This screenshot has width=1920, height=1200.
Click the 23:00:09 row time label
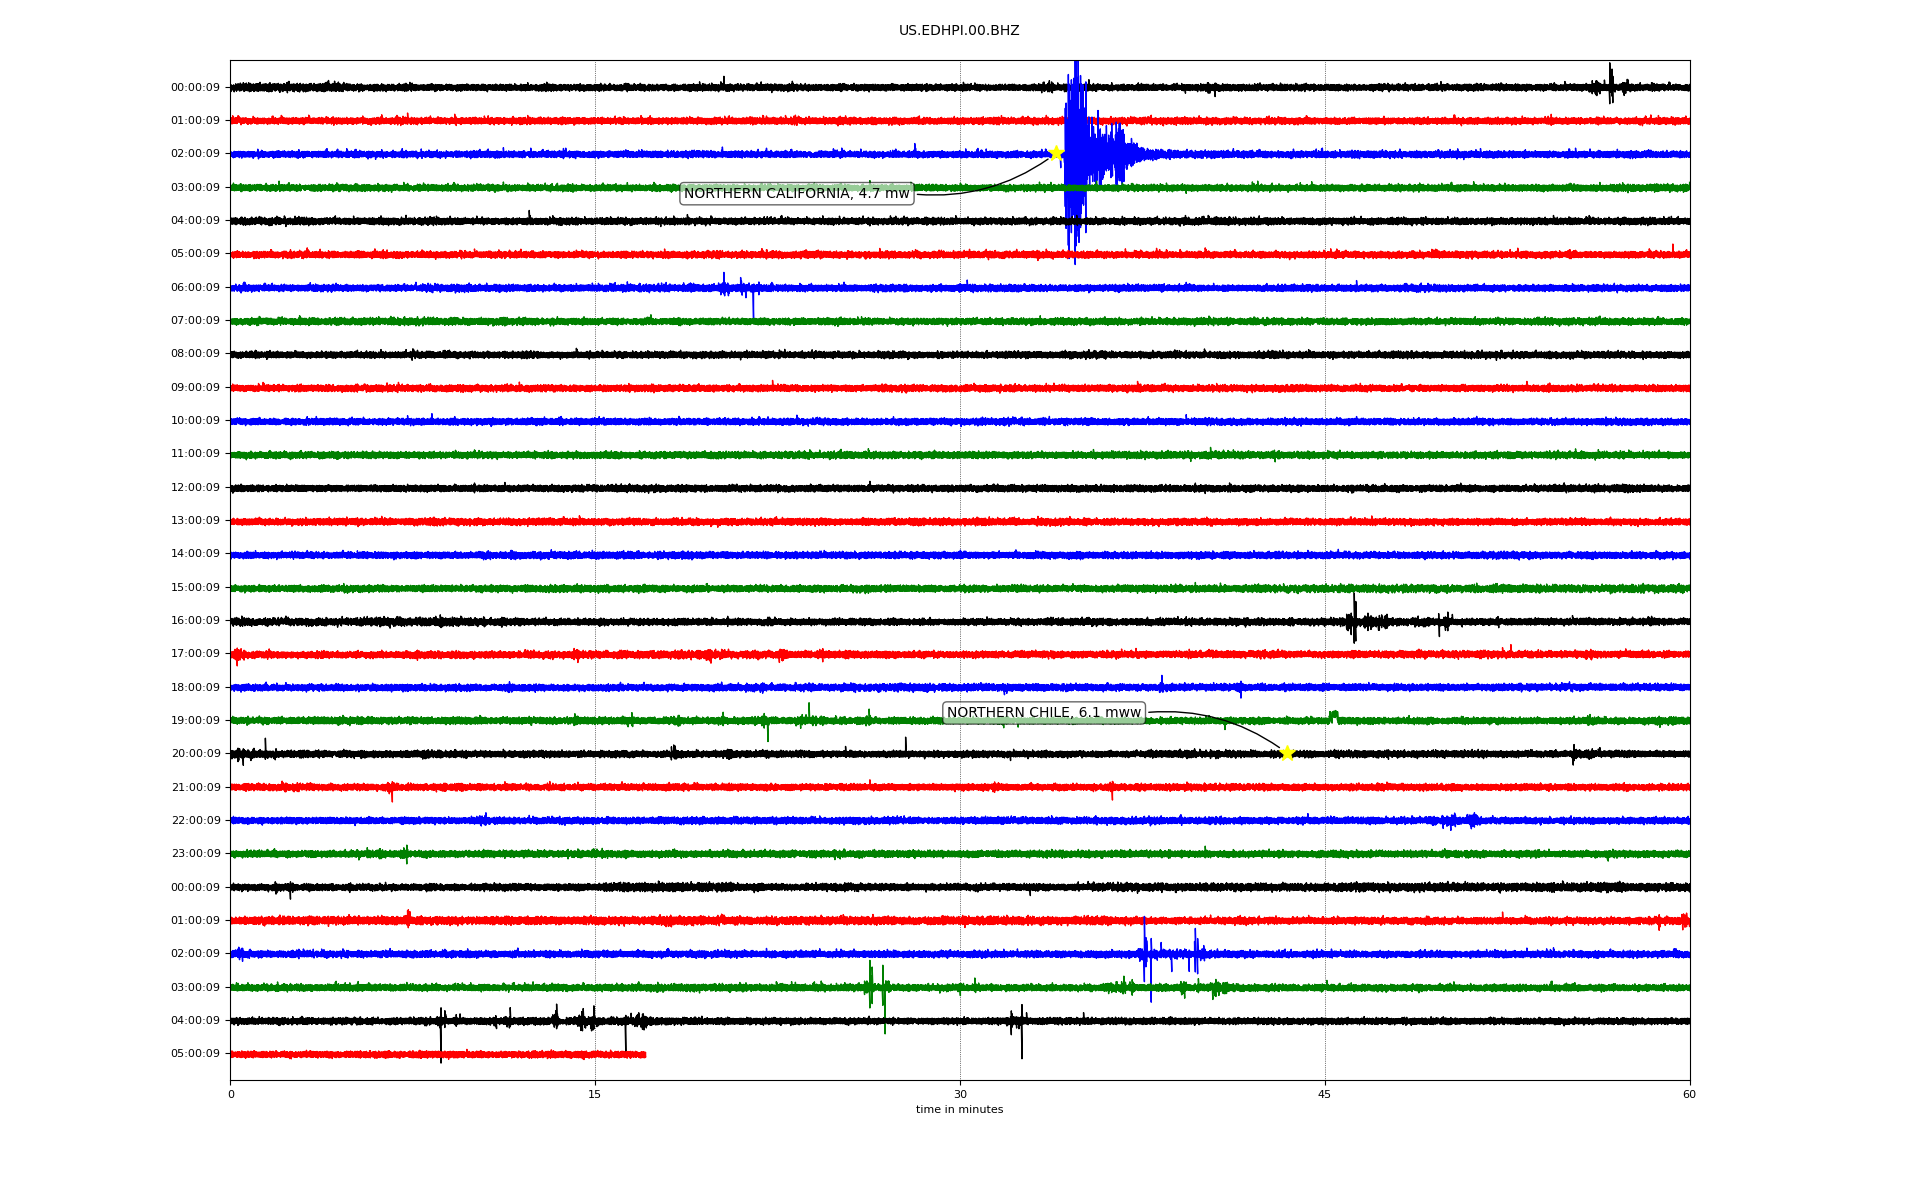point(195,854)
